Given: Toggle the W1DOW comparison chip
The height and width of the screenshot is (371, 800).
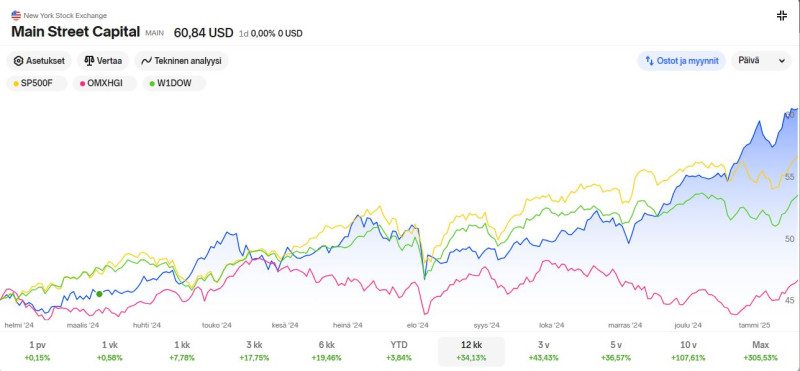Looking at the screenshot, I should tap(174, 83).
